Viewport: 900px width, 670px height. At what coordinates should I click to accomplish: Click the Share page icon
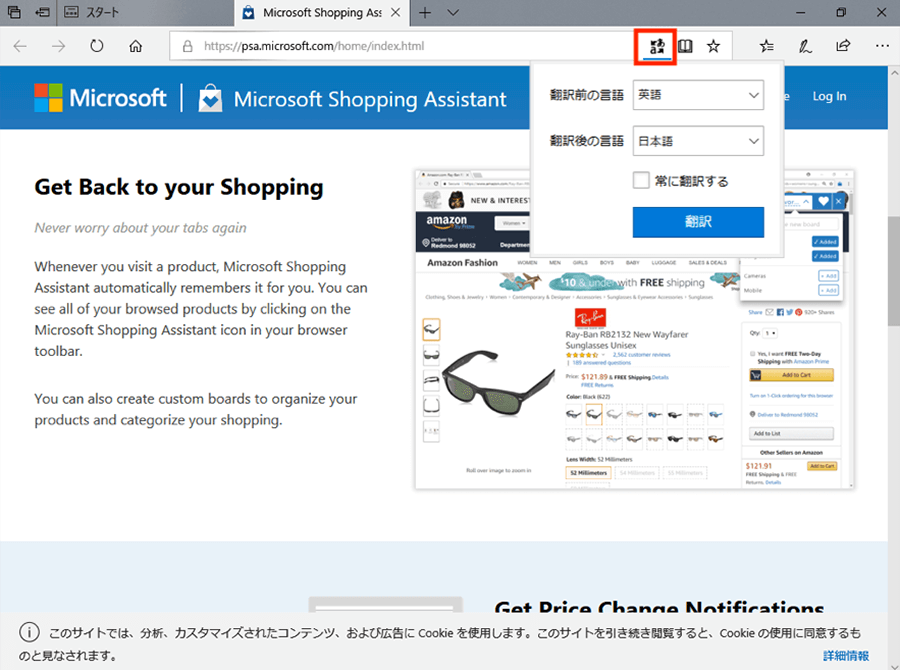pyautogui.click(x=843, y=46)
